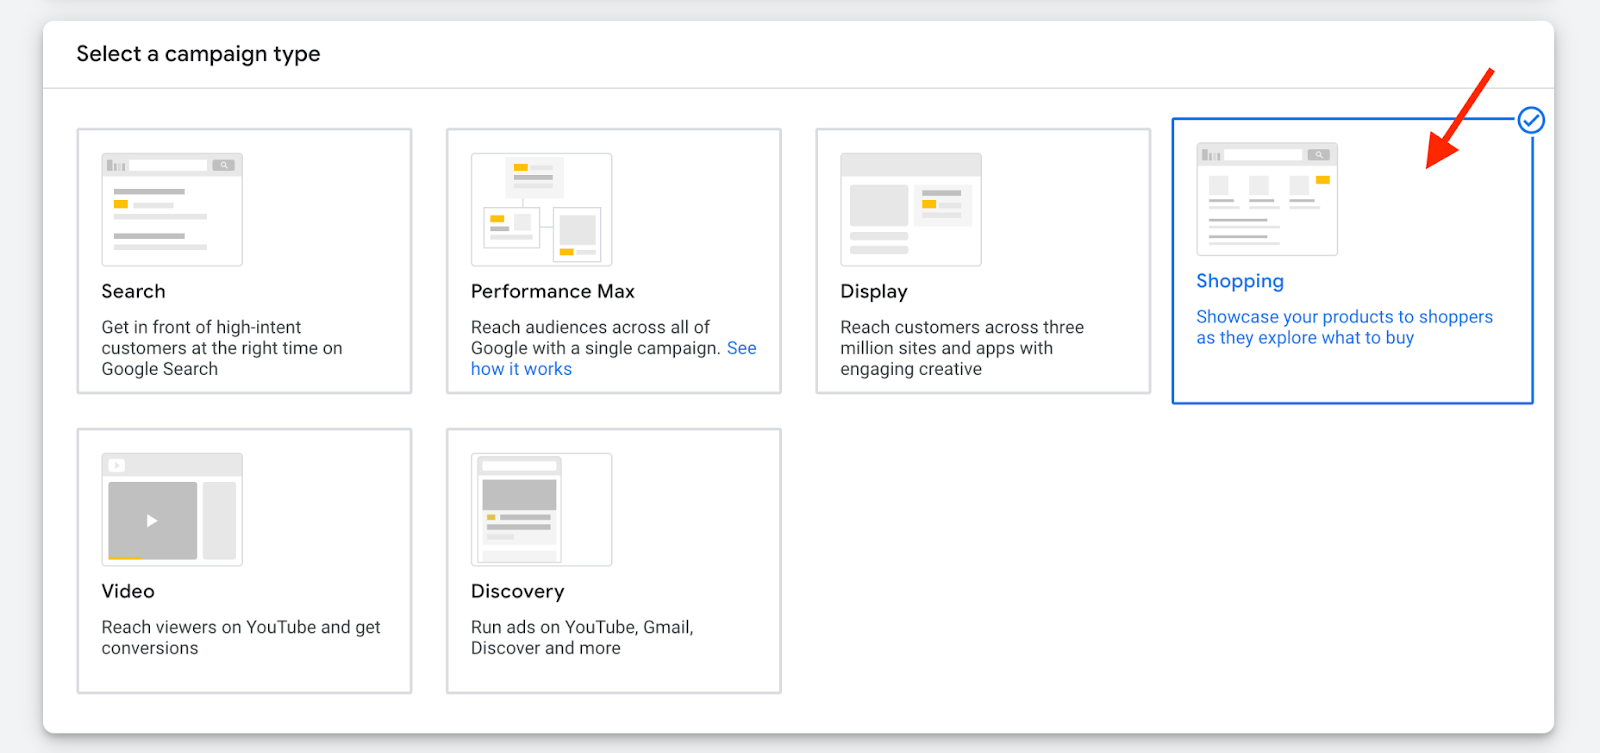Click the Search campaign illustration icon

tap(172, 209)
